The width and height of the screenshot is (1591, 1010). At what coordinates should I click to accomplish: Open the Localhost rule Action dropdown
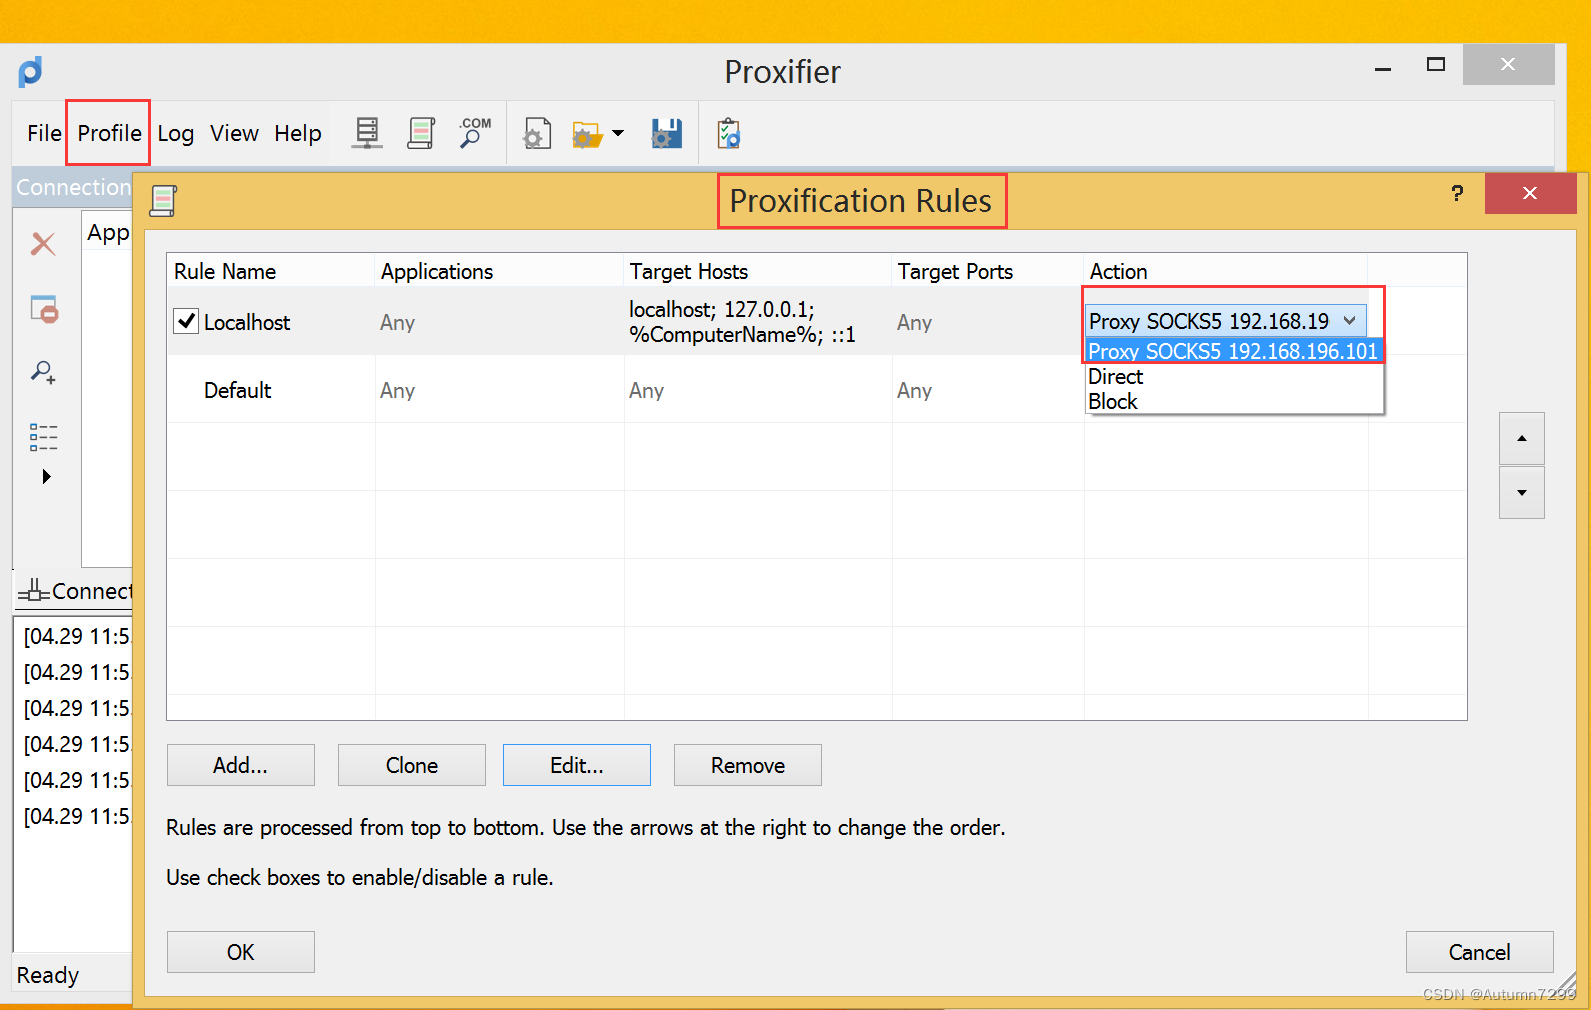tap(1226, 321)
